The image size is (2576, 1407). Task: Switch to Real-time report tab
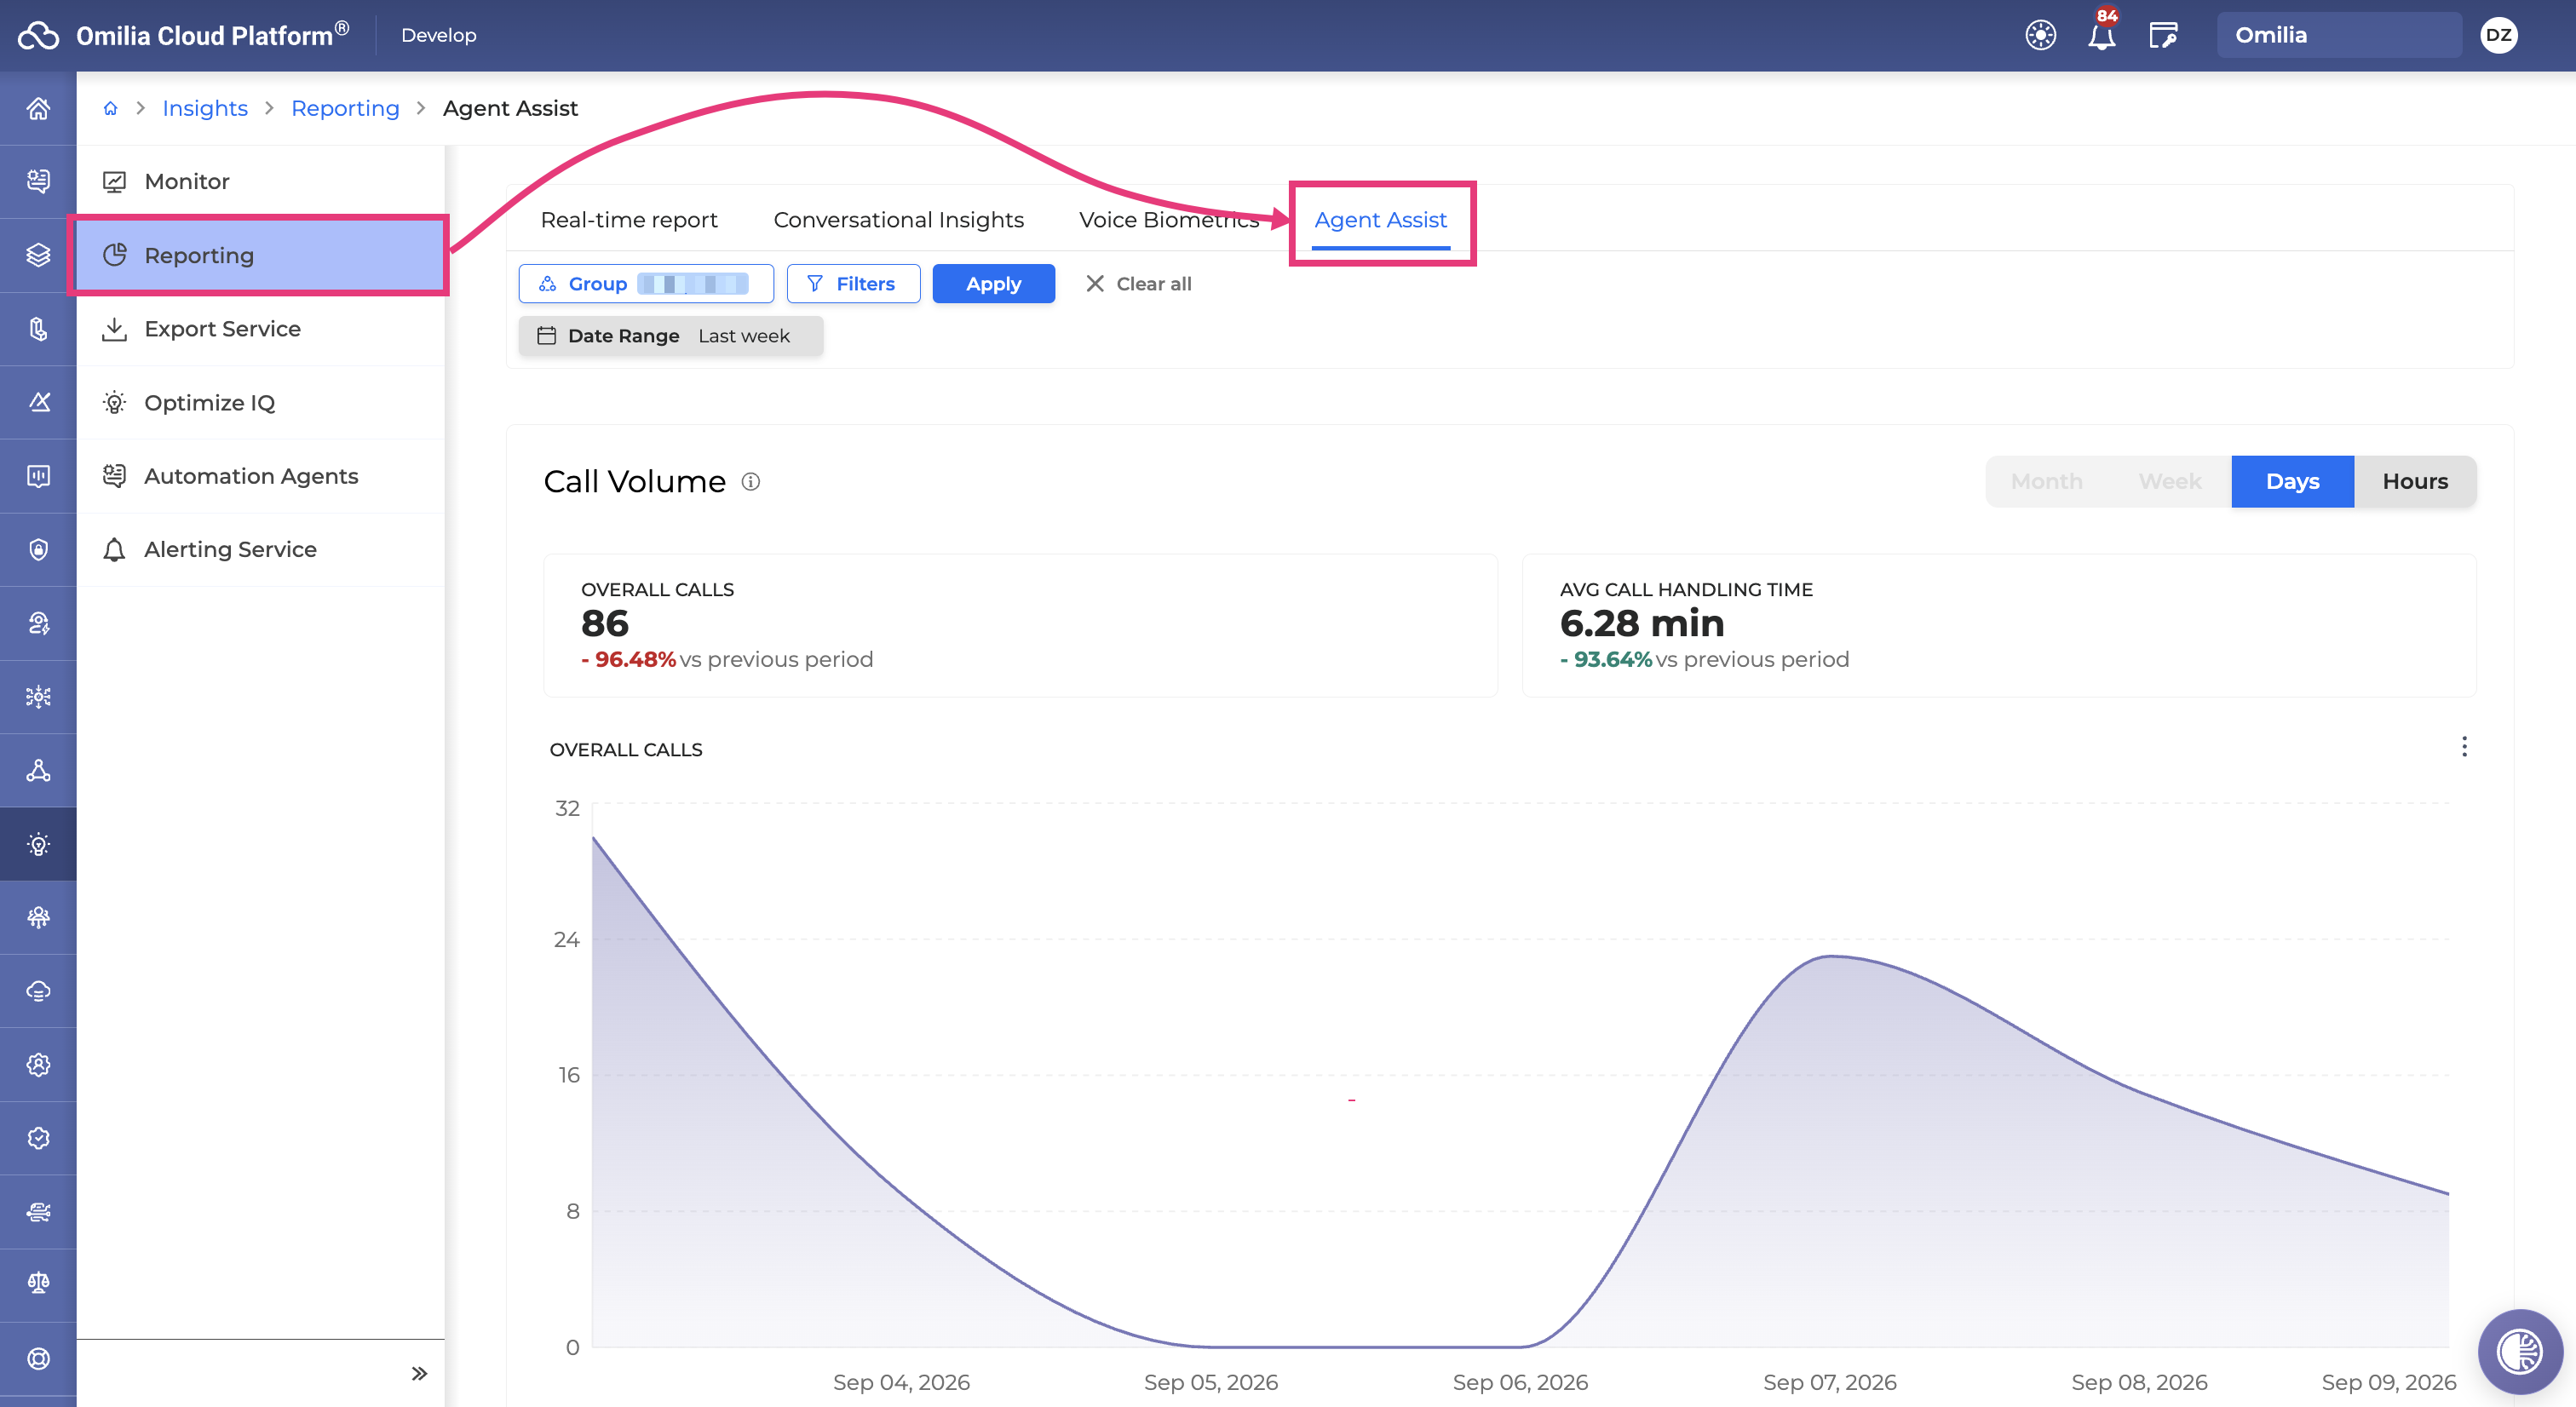coord(628,220)
